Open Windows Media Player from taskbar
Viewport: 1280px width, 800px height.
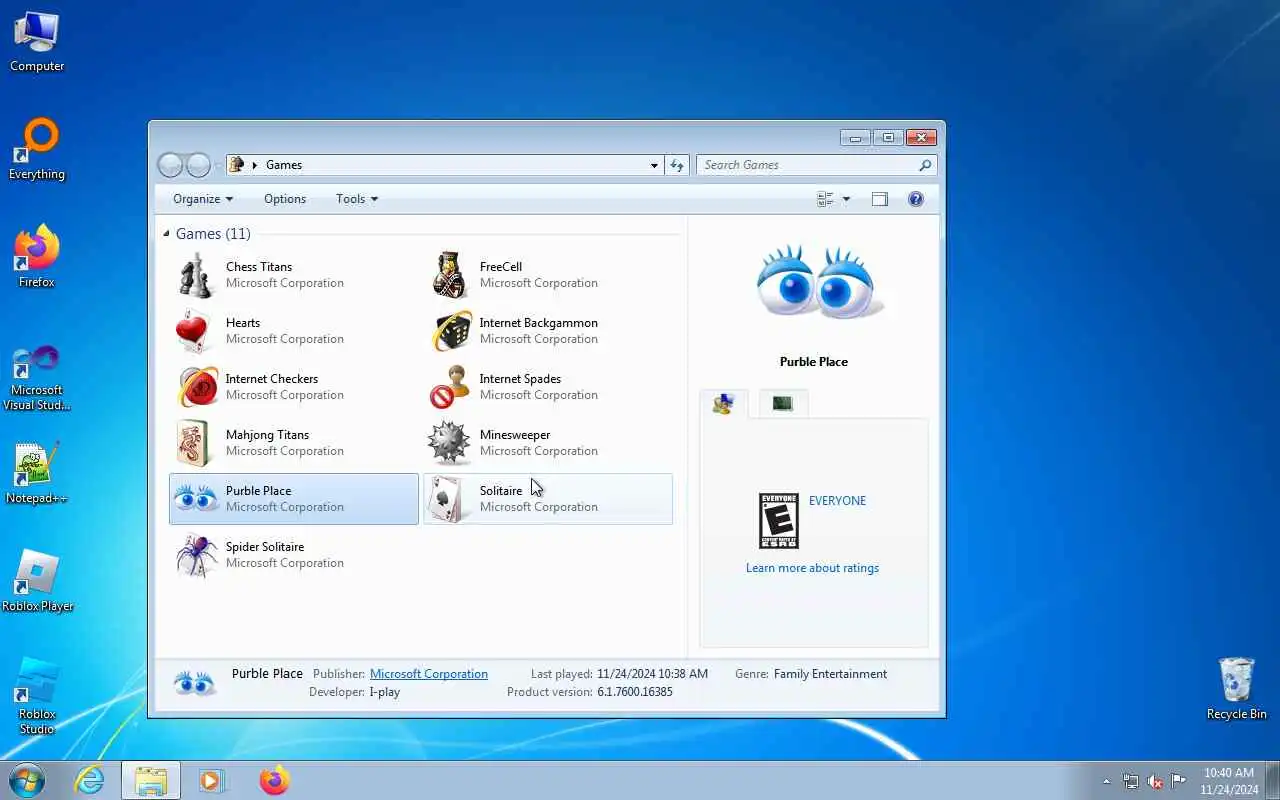click(212, 780)
